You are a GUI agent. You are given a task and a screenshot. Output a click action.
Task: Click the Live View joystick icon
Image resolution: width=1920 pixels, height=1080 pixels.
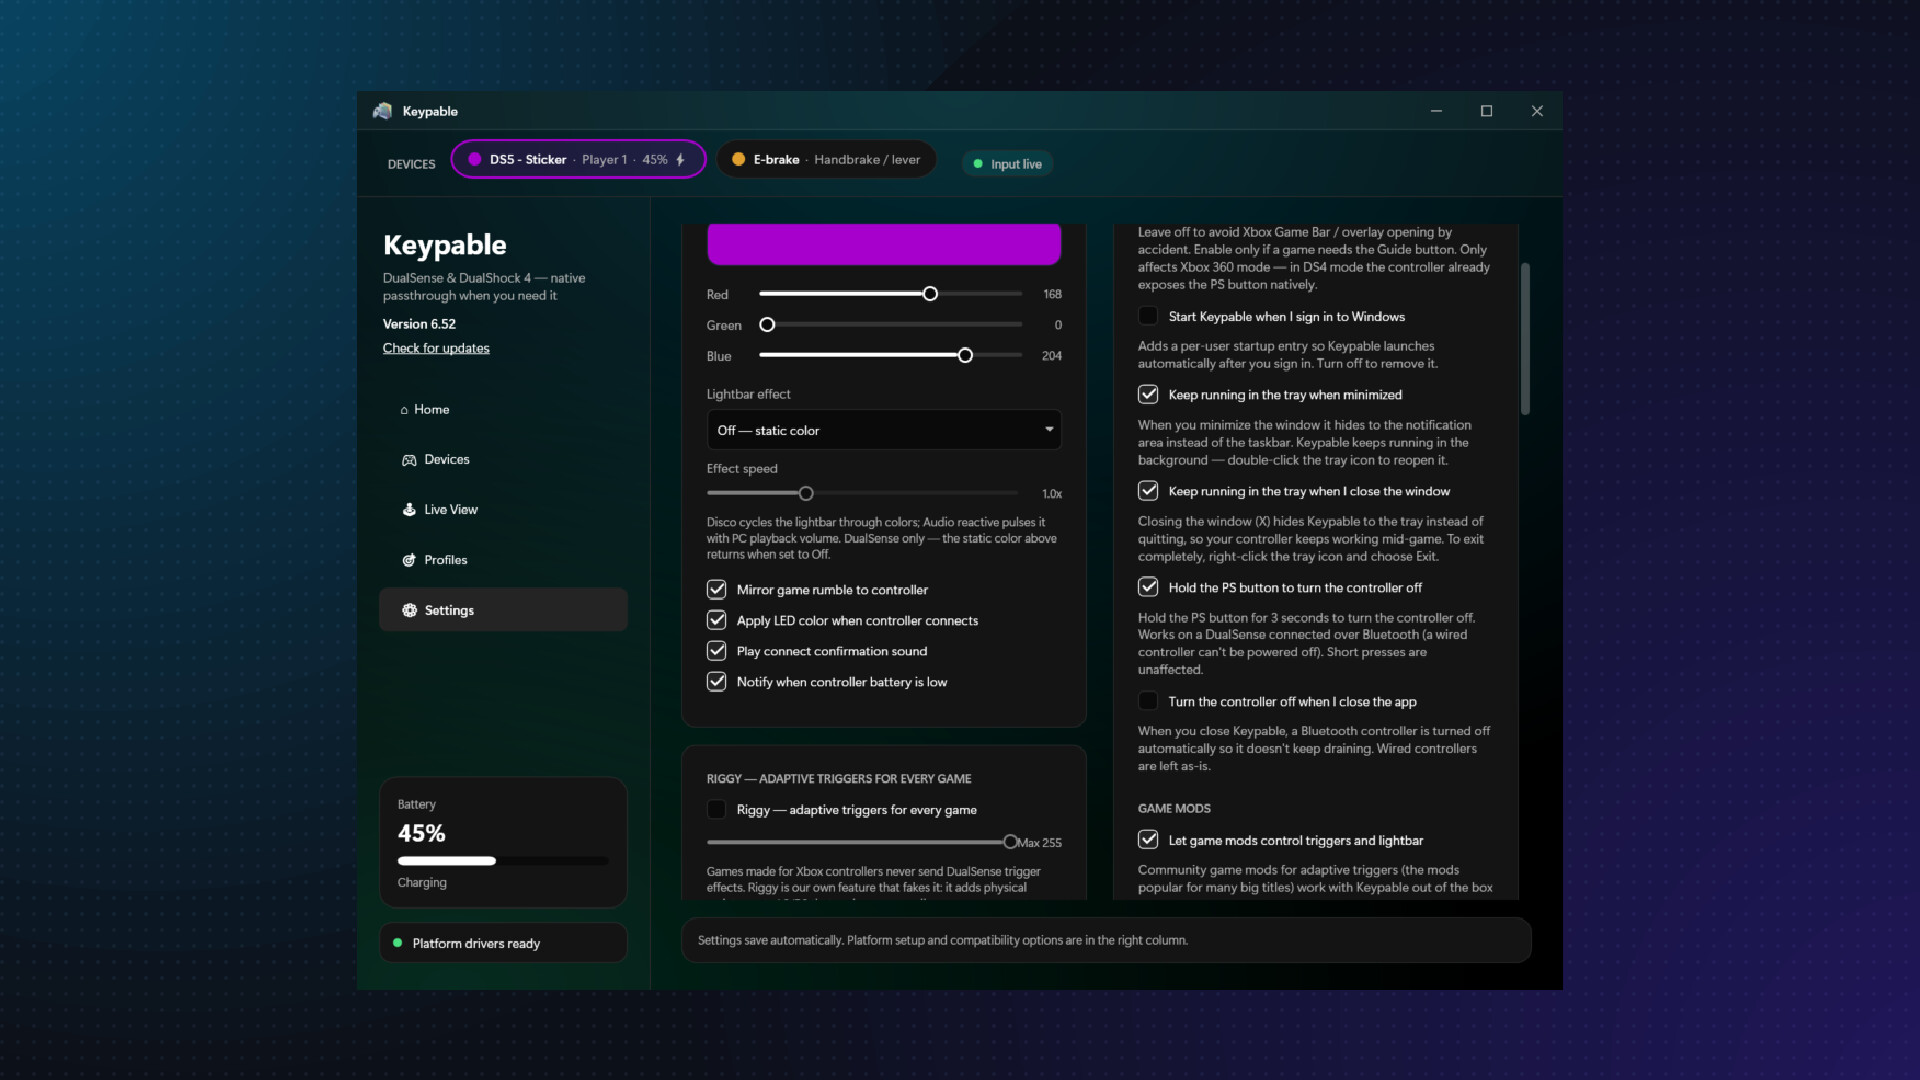tap(409, 510)
